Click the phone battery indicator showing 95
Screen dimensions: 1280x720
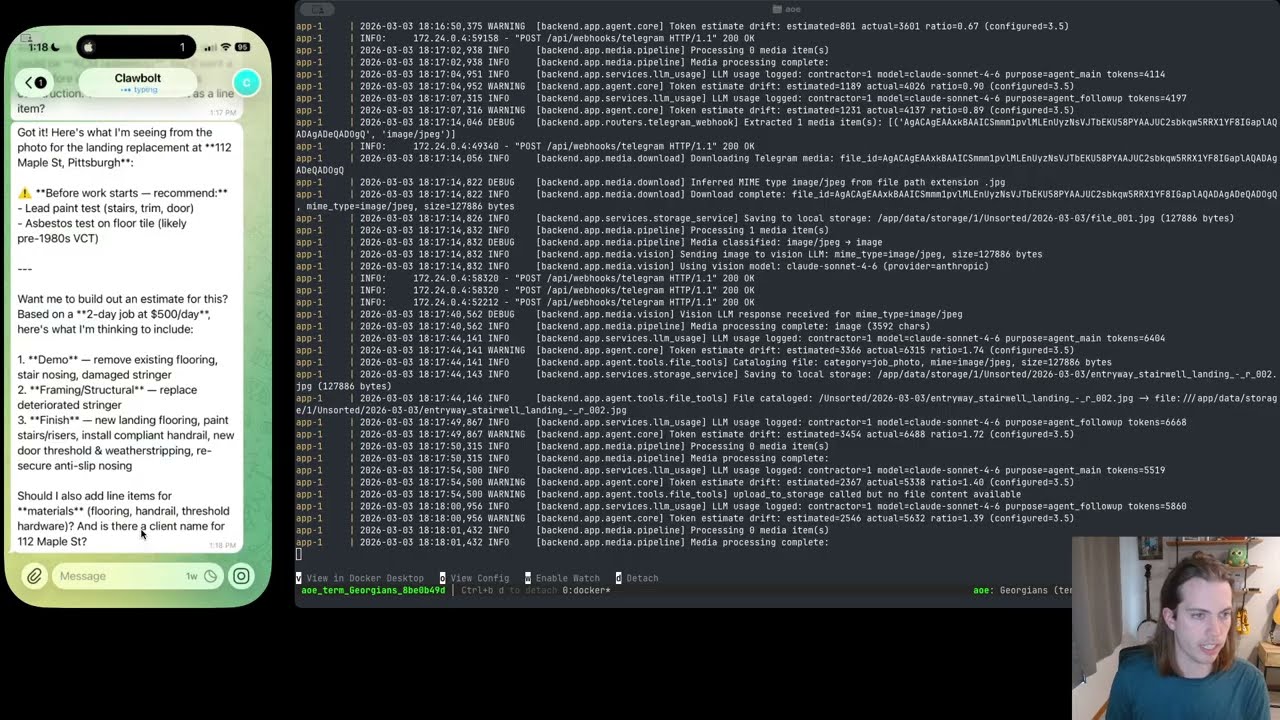tap(244, 47)
